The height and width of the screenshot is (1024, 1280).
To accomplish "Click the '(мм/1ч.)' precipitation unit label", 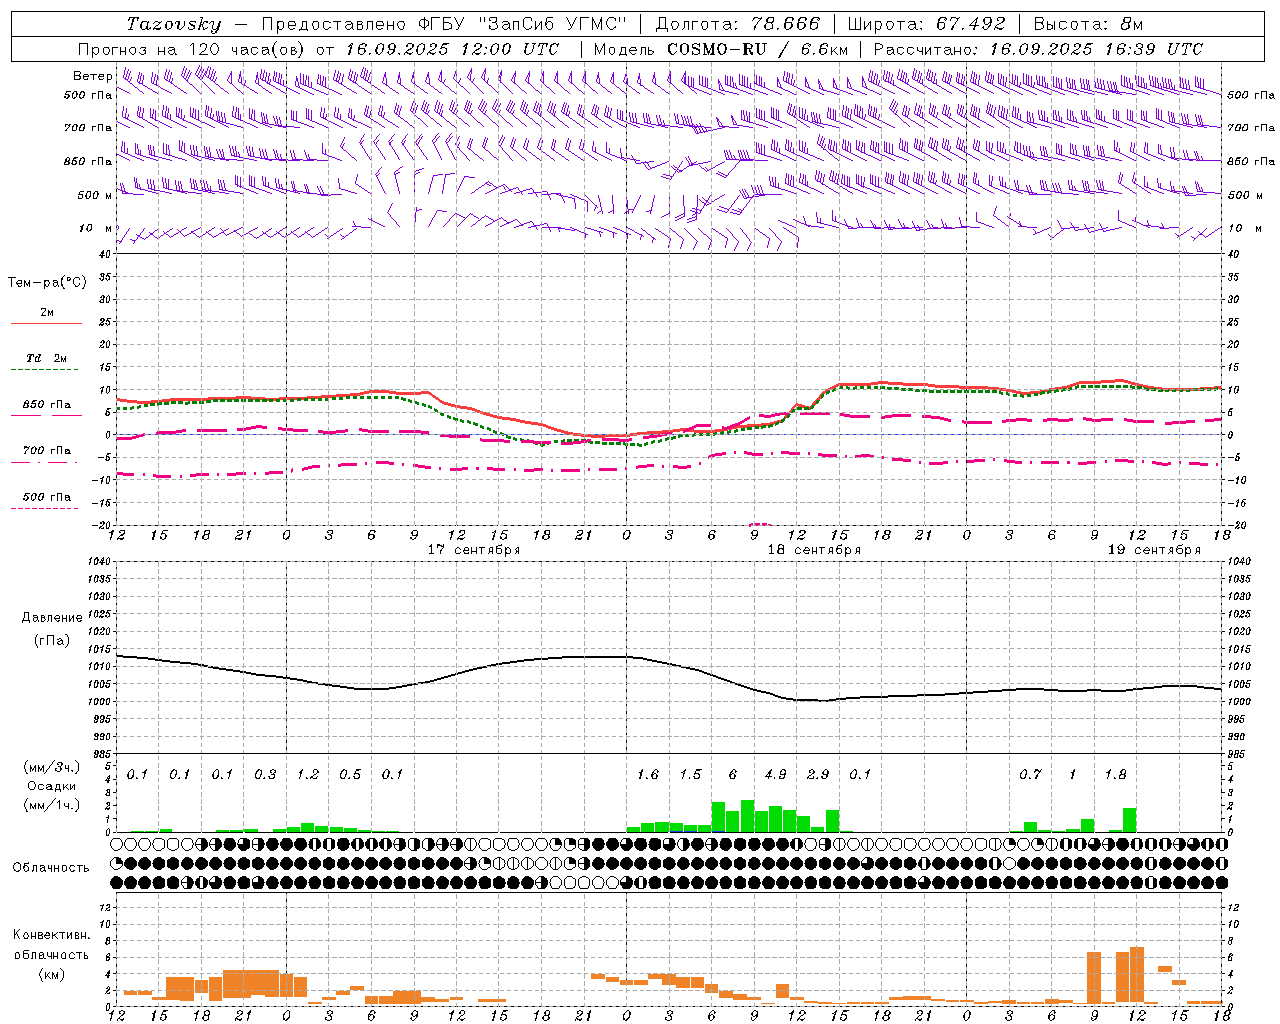I will 52,805.
